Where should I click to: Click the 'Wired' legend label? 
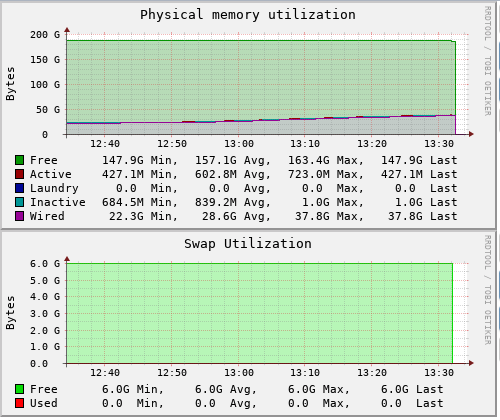[x=47, y=216]
